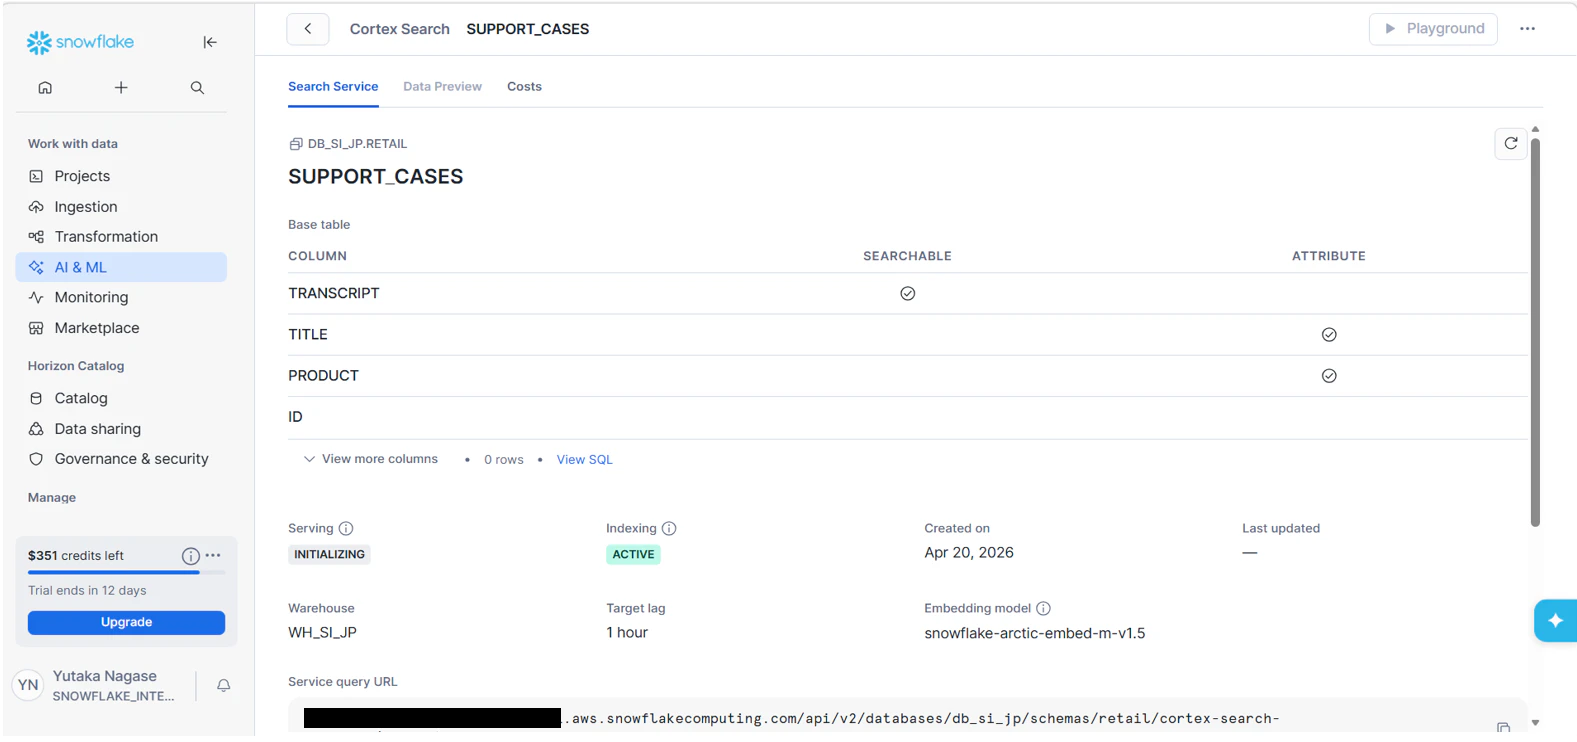Click the trial credits progress bar
Image resolution: width=1577 pixels, height=742 pixels.
coord(126,573)
